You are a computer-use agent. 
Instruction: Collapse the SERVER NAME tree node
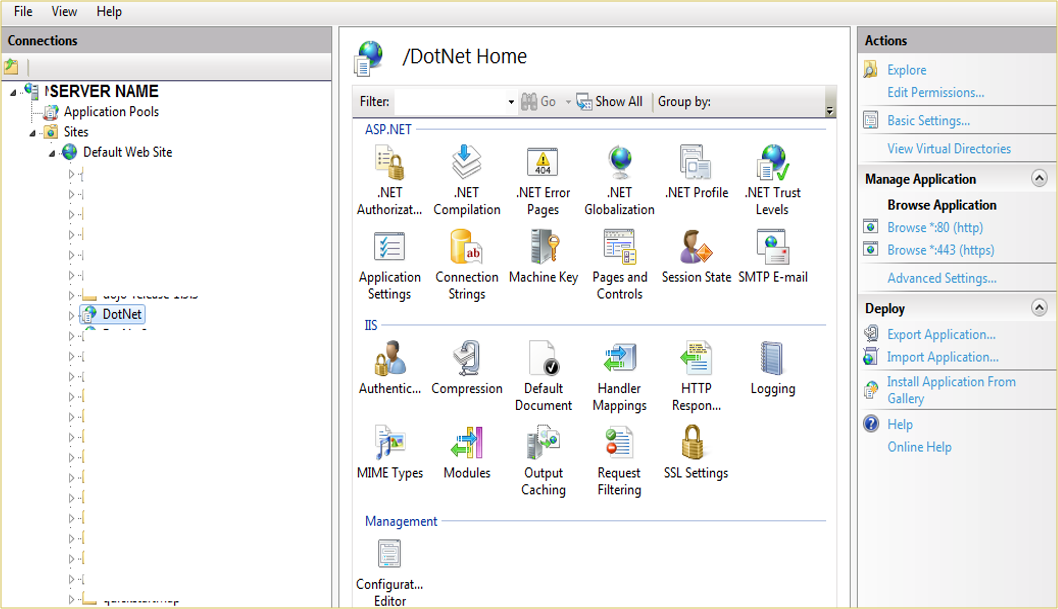pos(13,92)
